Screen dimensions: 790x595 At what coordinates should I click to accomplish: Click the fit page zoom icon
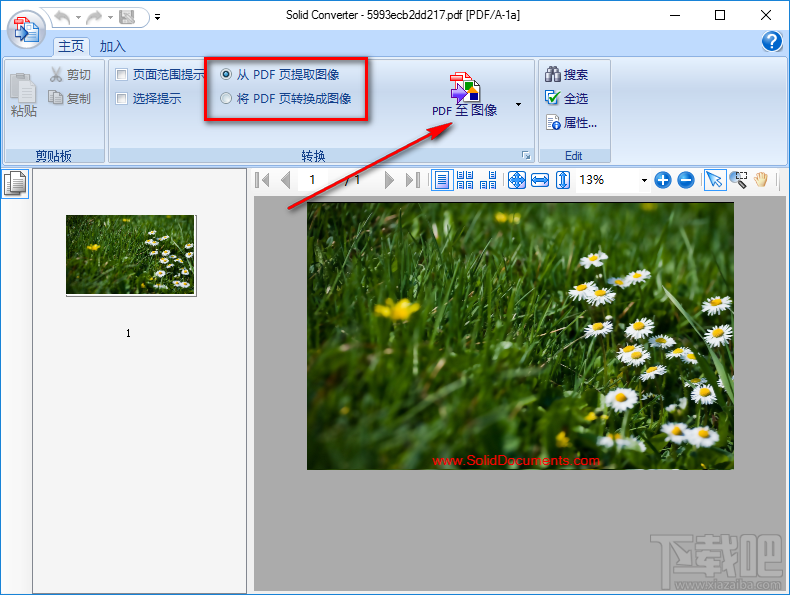(516, 180)
